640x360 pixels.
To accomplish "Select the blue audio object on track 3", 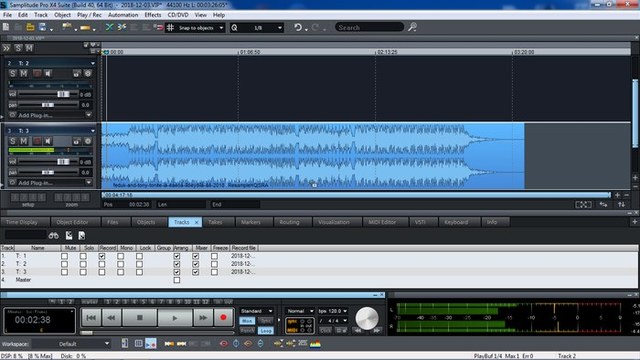I will pyautogui.click(x=313, y=156).
